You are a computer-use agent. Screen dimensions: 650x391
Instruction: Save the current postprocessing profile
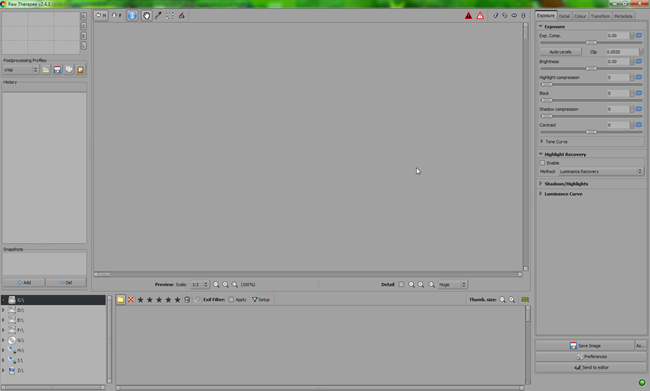57,70
